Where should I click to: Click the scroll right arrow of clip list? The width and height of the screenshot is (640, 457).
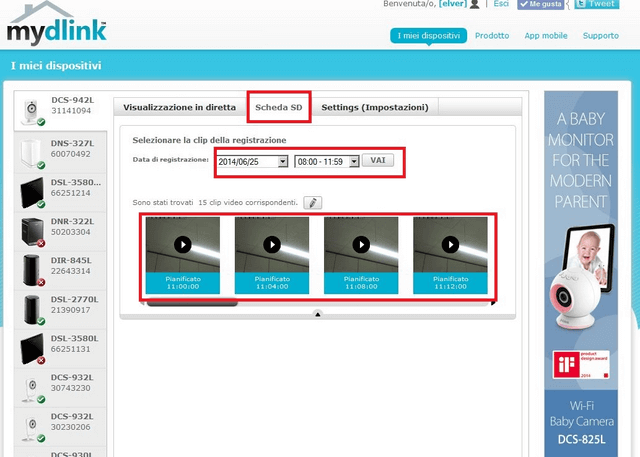(x=493, y=303)
